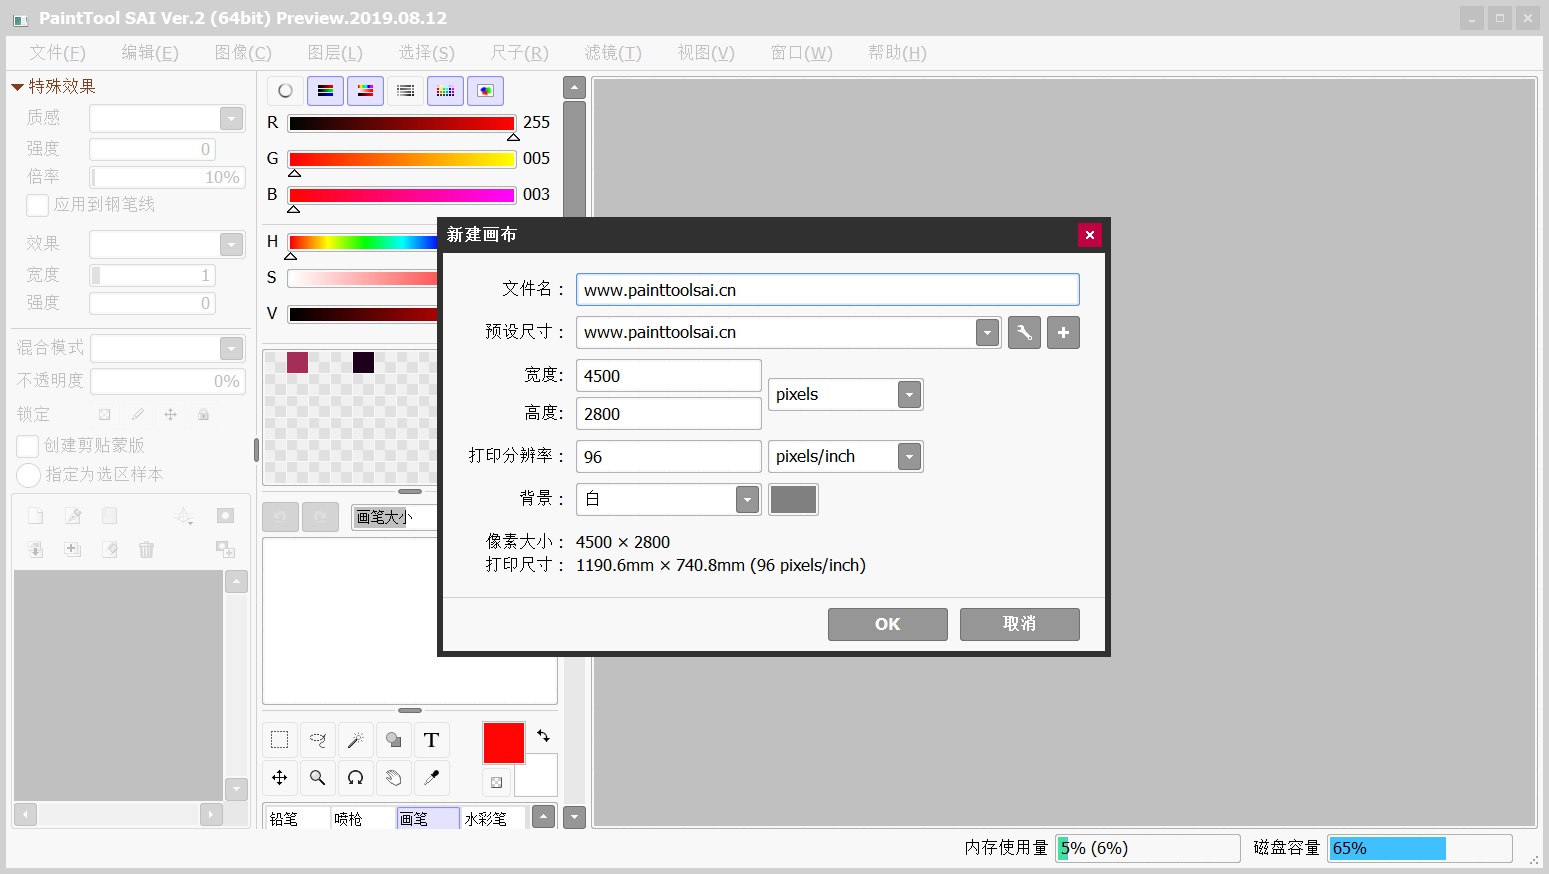Image resolution: width=1549 pixels, height=874 pixels.
Task: Select the 指定为选区样本 radio option
Action: pos(28,475)
